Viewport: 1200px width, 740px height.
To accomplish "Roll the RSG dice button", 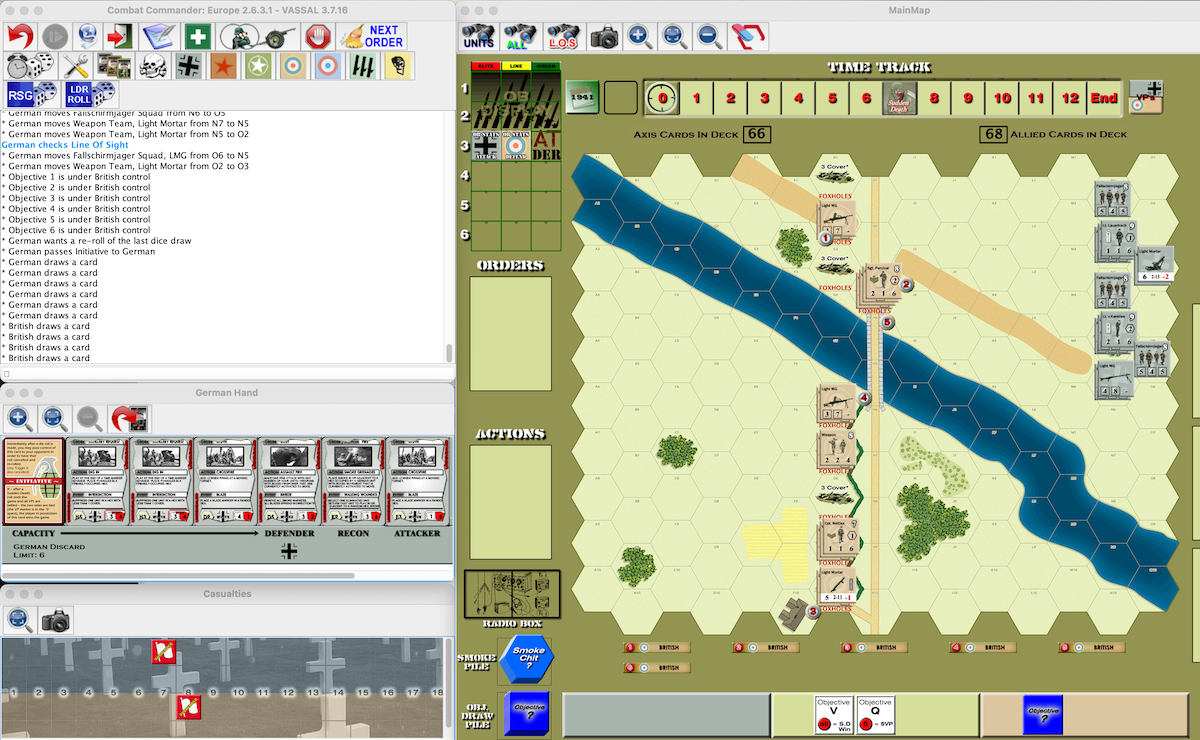I will pos(31,95).
